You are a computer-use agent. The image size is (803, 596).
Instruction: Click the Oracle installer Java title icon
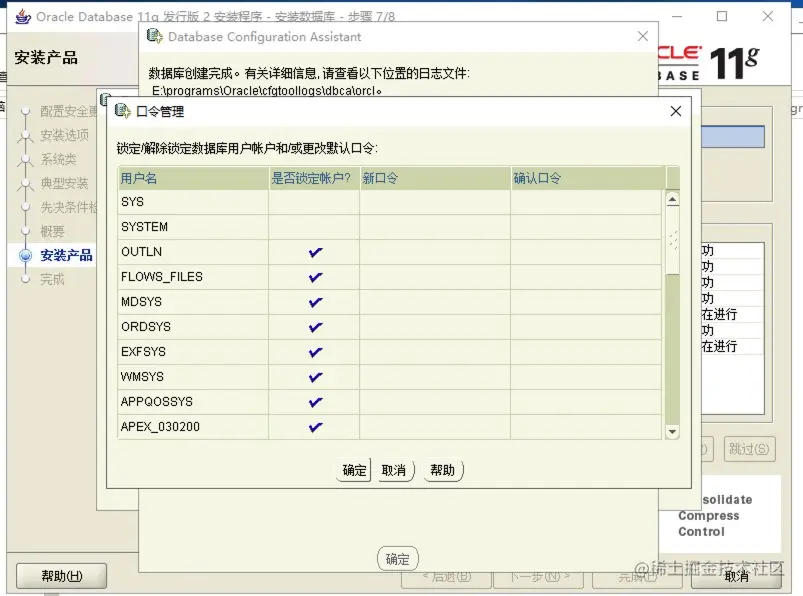tap(23, 16)
